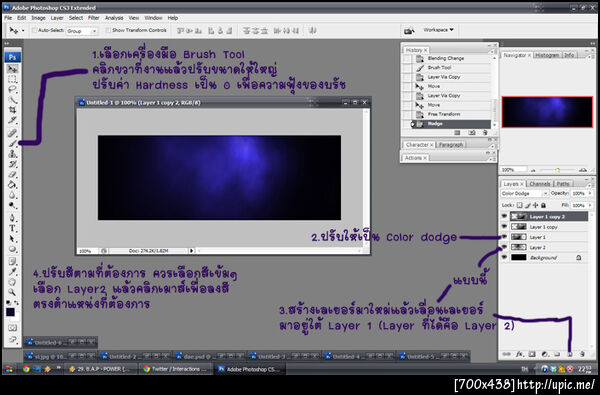The height and width of the screenshot is (395, 600).
Task: Open the Image menu
Action: click(x=38, y=18)
